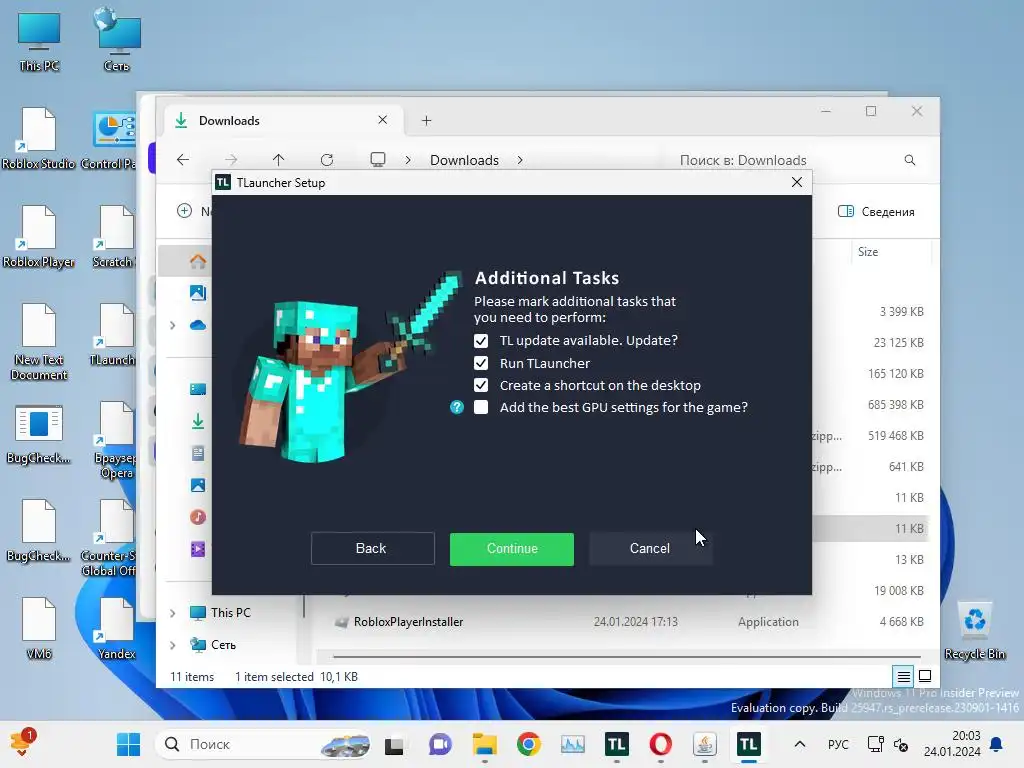The height and width of the screenshot is (768, 1024).
Task: Click the PC monitor icon in address bar
Action: click(x=378, y=160)
